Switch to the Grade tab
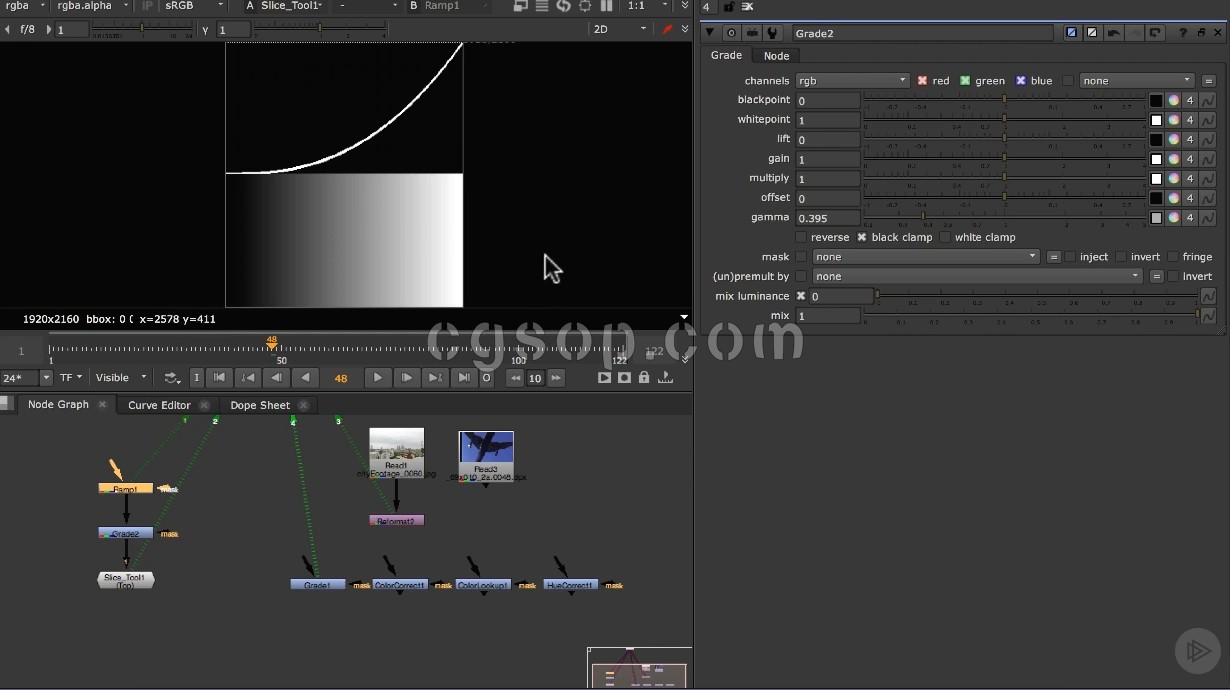Viewport: 1230px width, 690px height. (x=726, y=56)
